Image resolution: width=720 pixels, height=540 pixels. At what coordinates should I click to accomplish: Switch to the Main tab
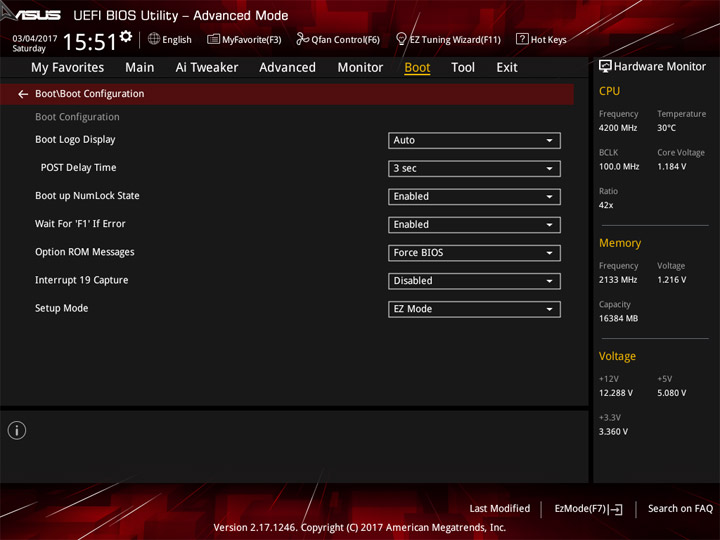pyautogui.click(x=140, y=68)
